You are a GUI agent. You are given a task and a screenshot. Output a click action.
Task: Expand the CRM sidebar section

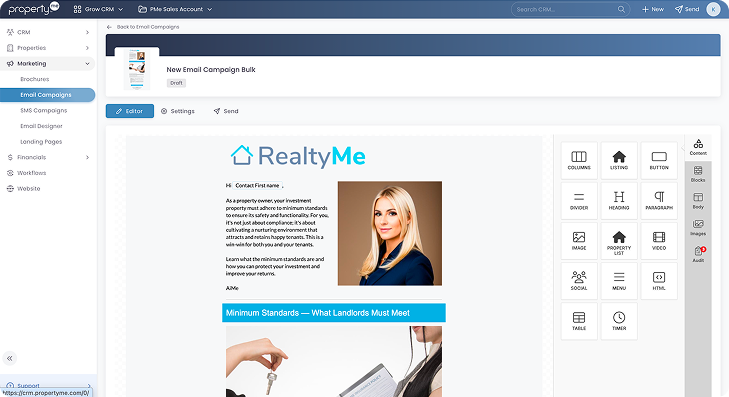coord(48,32)
